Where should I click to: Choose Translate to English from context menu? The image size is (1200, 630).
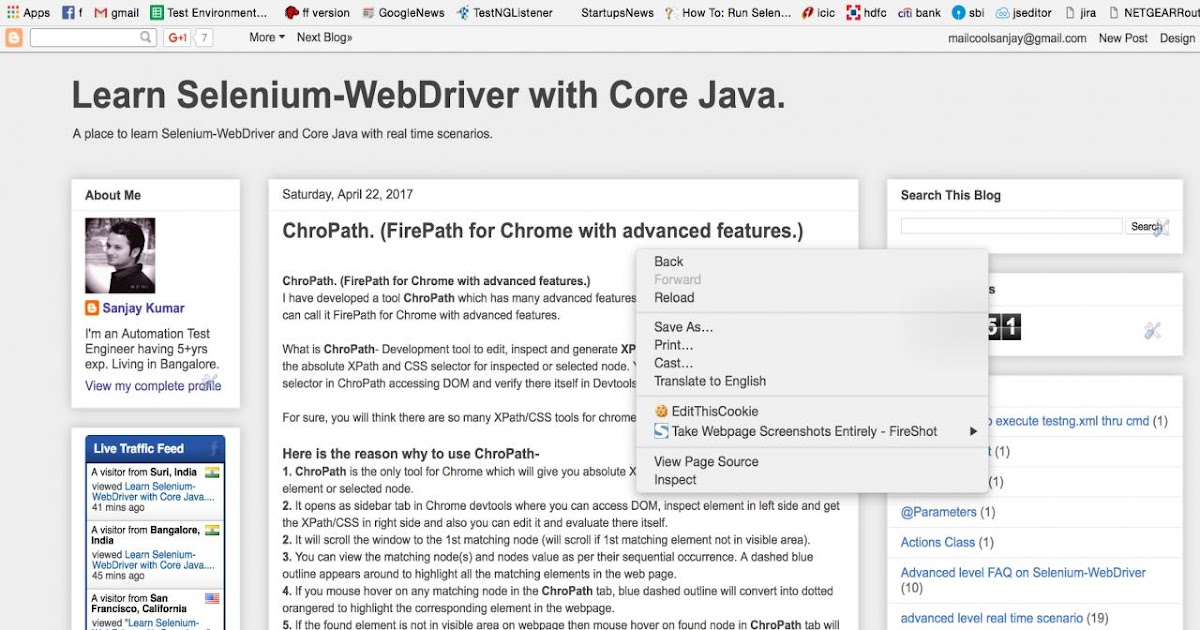[710, 381]
